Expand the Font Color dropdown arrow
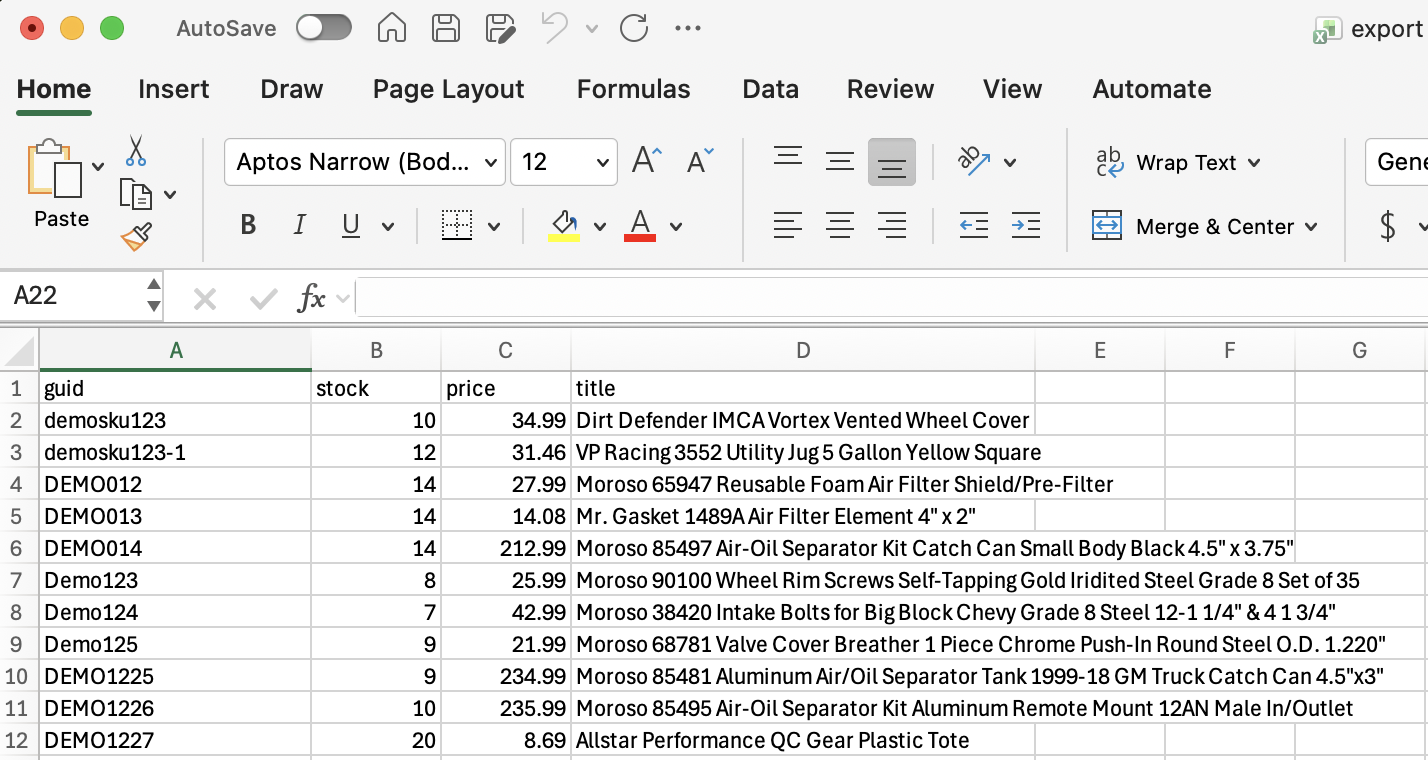The image size is (1428, 760). point(676,227)
